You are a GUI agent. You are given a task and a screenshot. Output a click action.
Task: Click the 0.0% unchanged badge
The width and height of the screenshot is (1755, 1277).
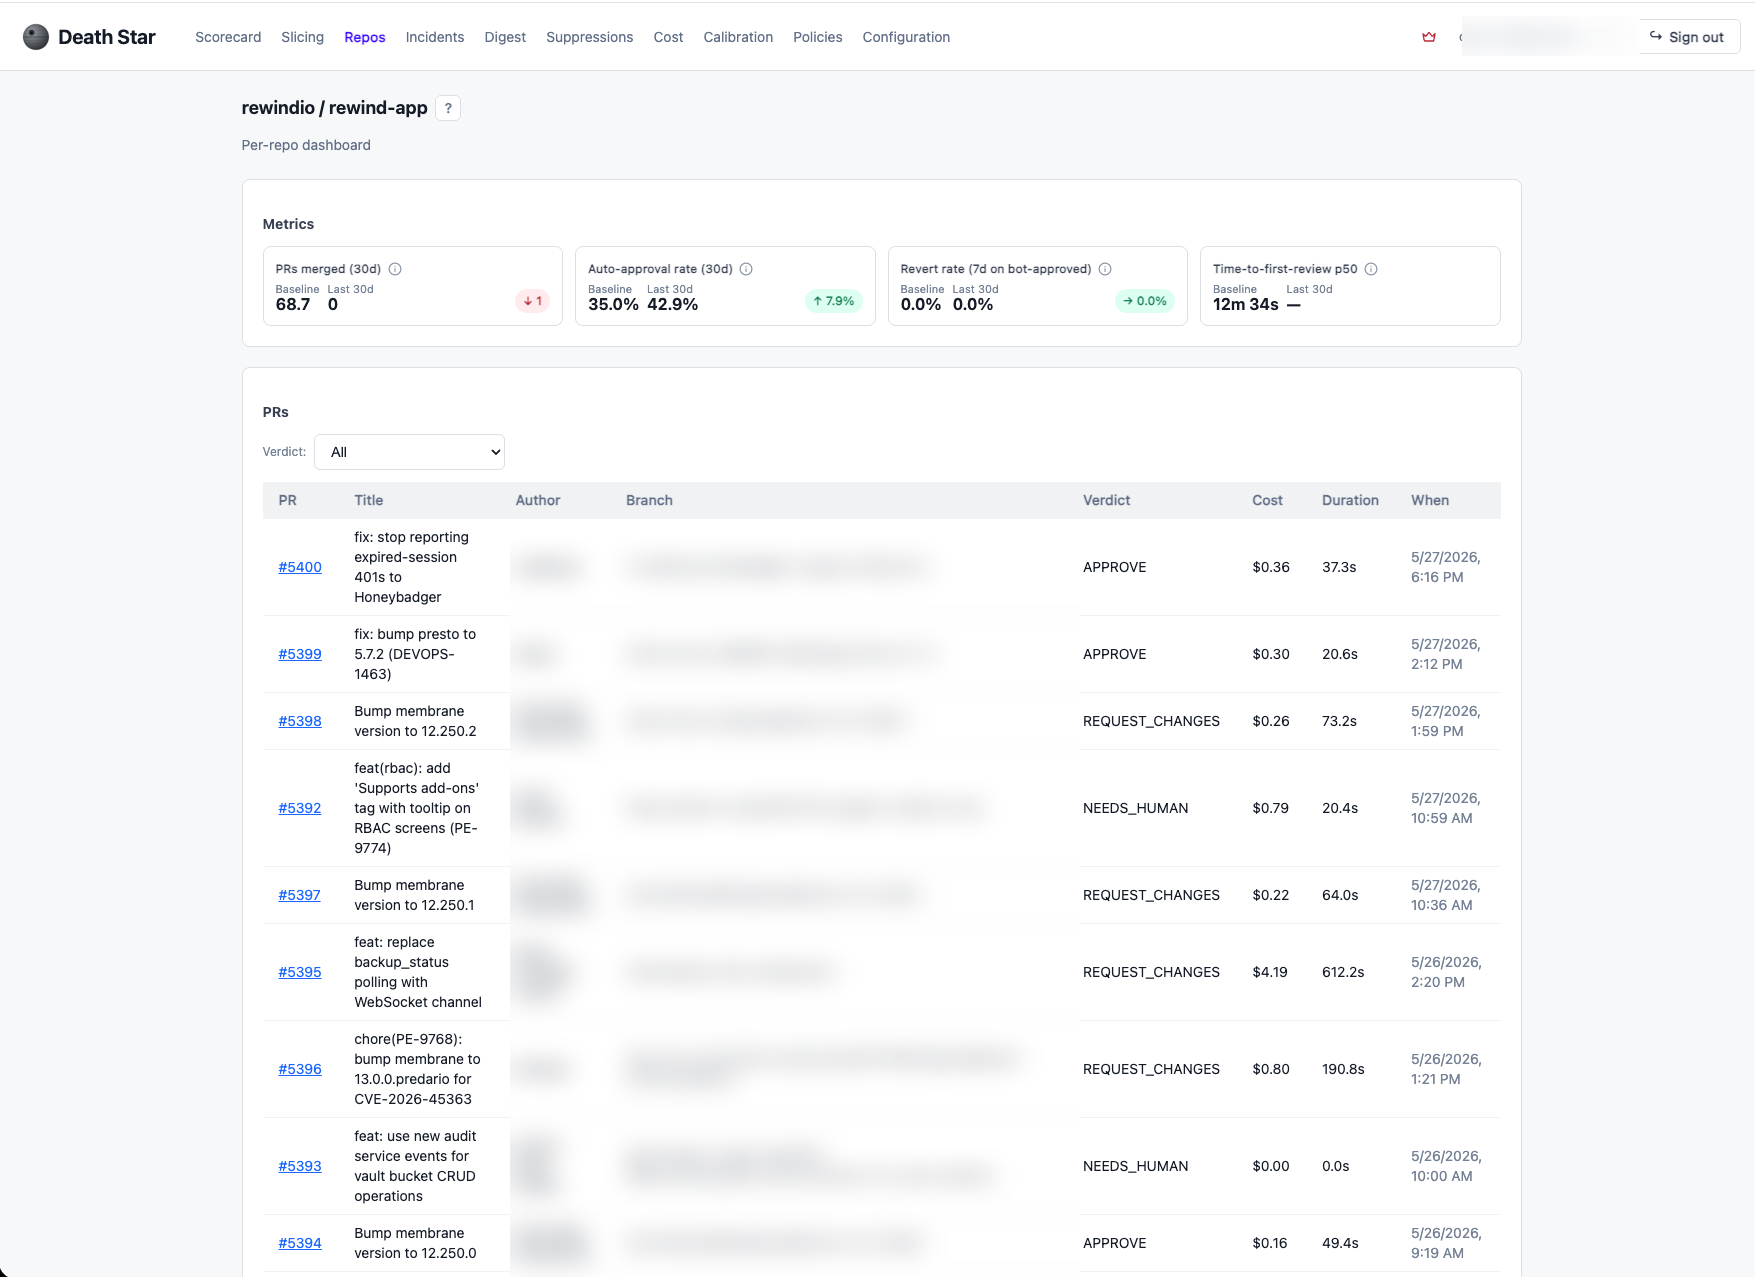1144,301
